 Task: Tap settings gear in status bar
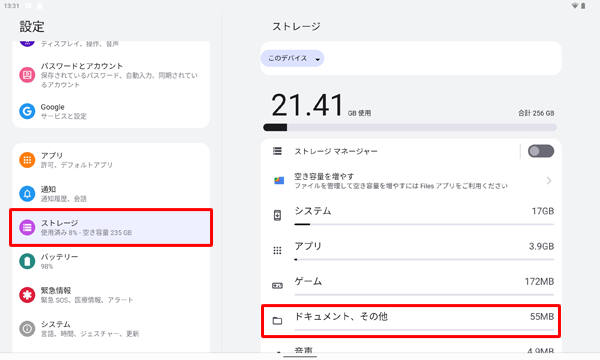tap(29, 6)
